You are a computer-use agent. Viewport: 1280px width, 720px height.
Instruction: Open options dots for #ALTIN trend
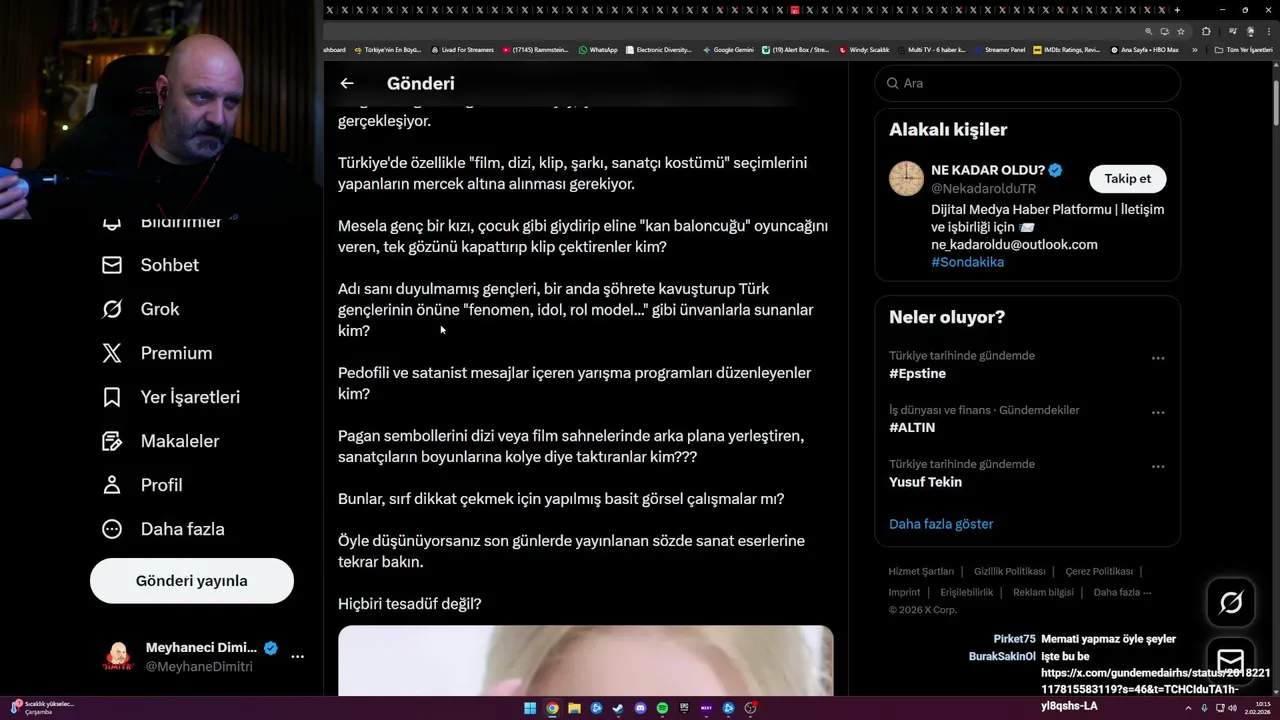click(x=1158, y=412)
